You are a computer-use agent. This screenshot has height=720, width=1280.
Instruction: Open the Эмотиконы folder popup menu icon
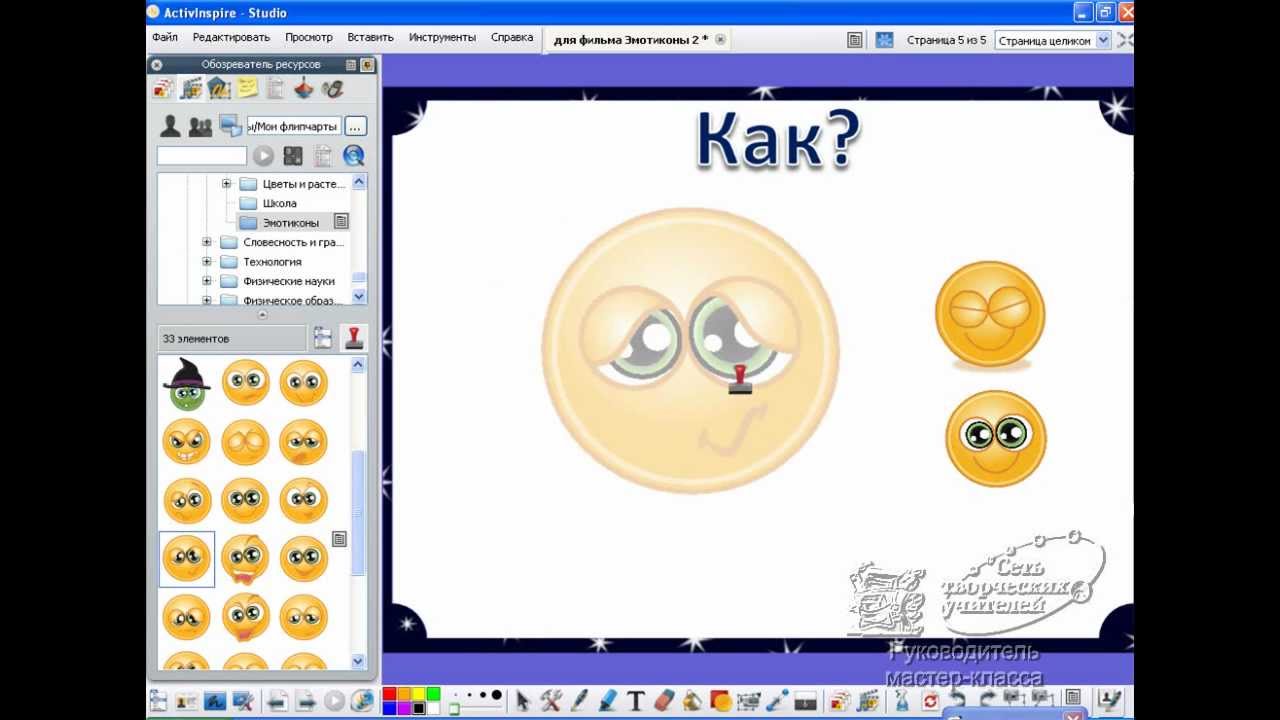tap(341, 221)
